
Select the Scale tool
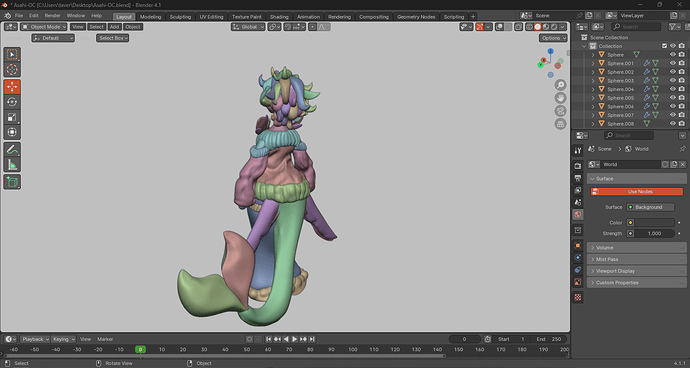pyautogui.click(x=12, y=117)
